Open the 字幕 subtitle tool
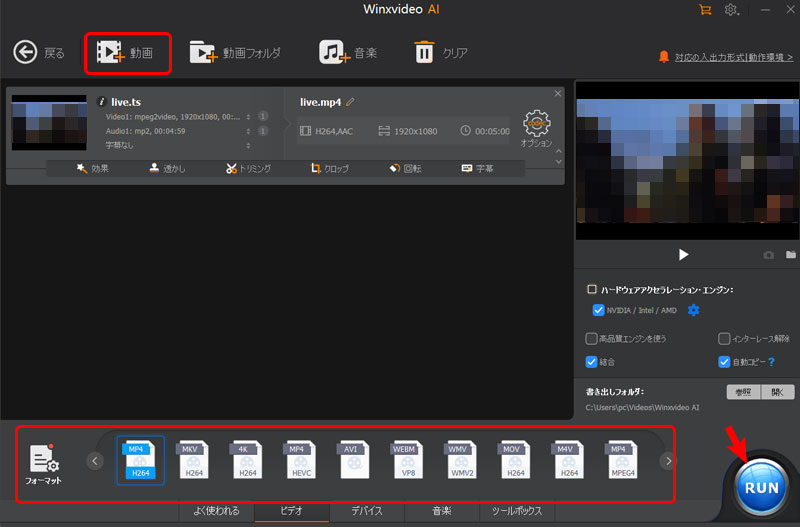 pos(477,168)
